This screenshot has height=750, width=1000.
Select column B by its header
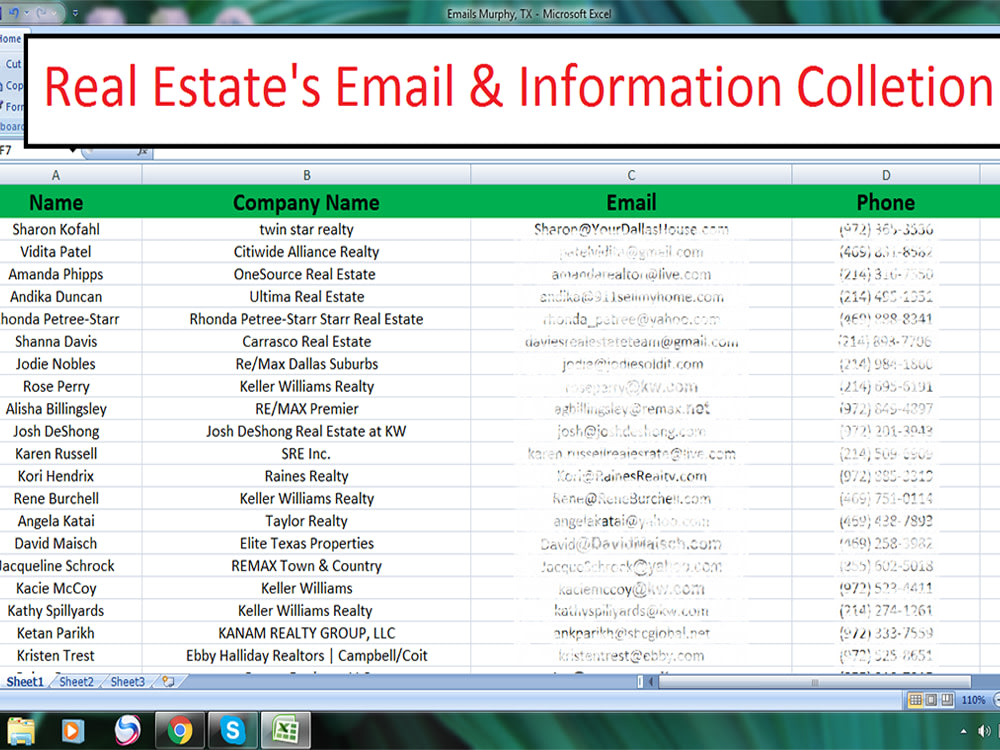click(x=306, y=175)
